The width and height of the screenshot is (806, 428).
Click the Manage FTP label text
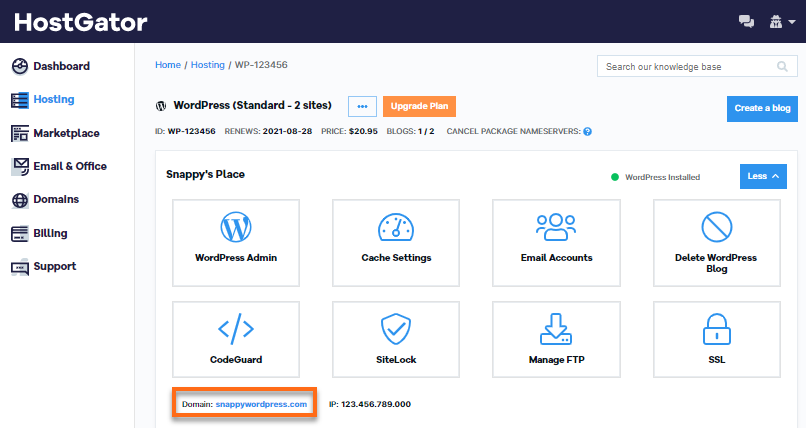click(x=557, y=360)
